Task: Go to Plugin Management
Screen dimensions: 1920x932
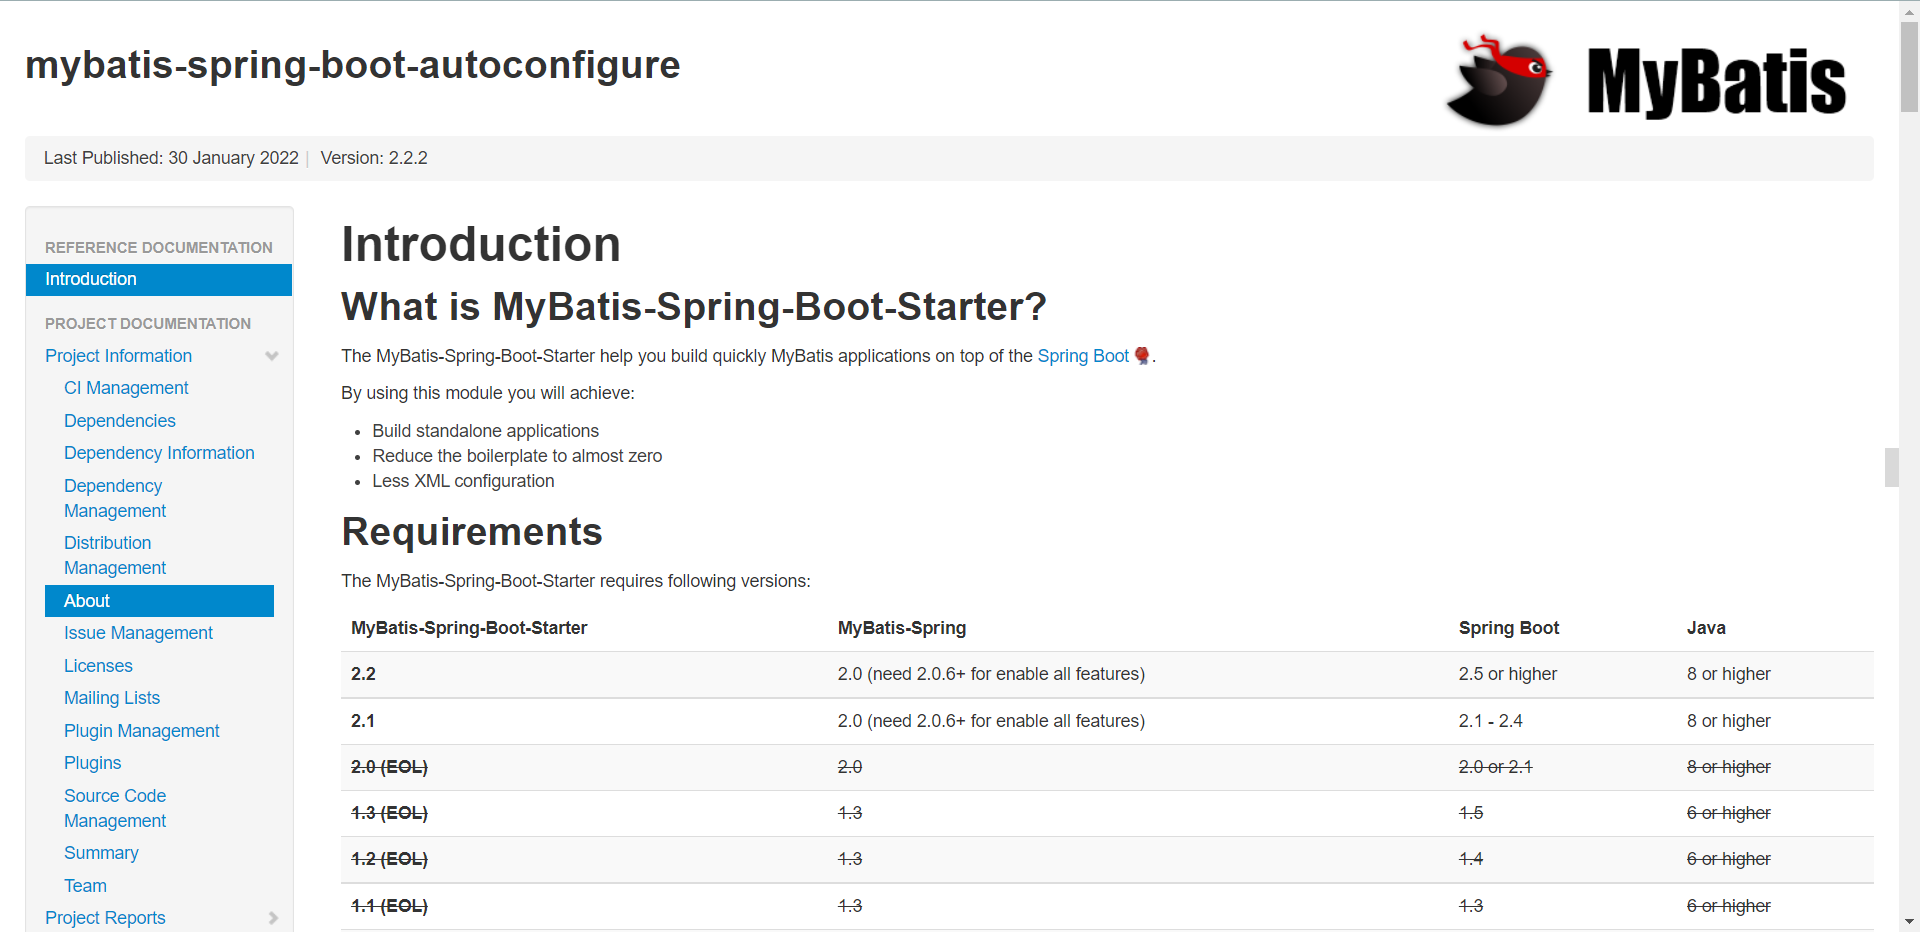Action: click(142, 731)
